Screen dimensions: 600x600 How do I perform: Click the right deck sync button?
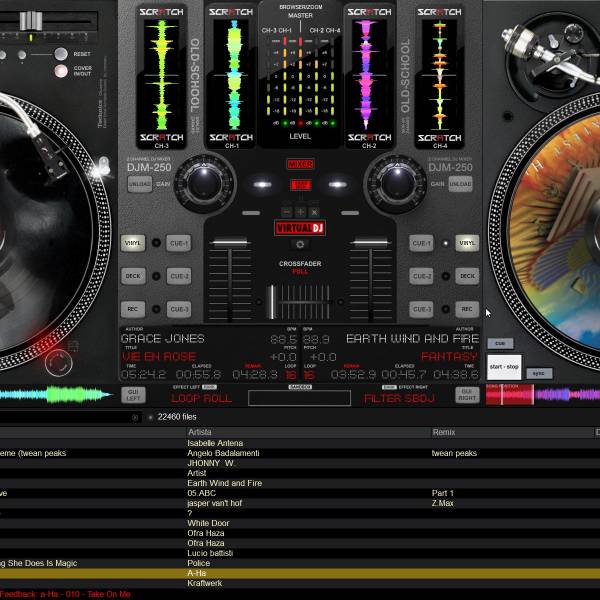click(539, 373)
